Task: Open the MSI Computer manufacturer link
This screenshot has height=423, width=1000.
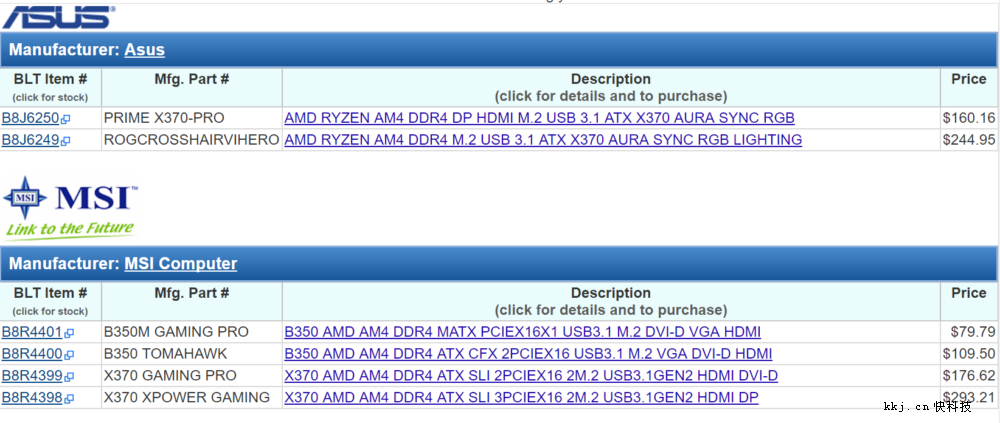Action: pos(180,264)
